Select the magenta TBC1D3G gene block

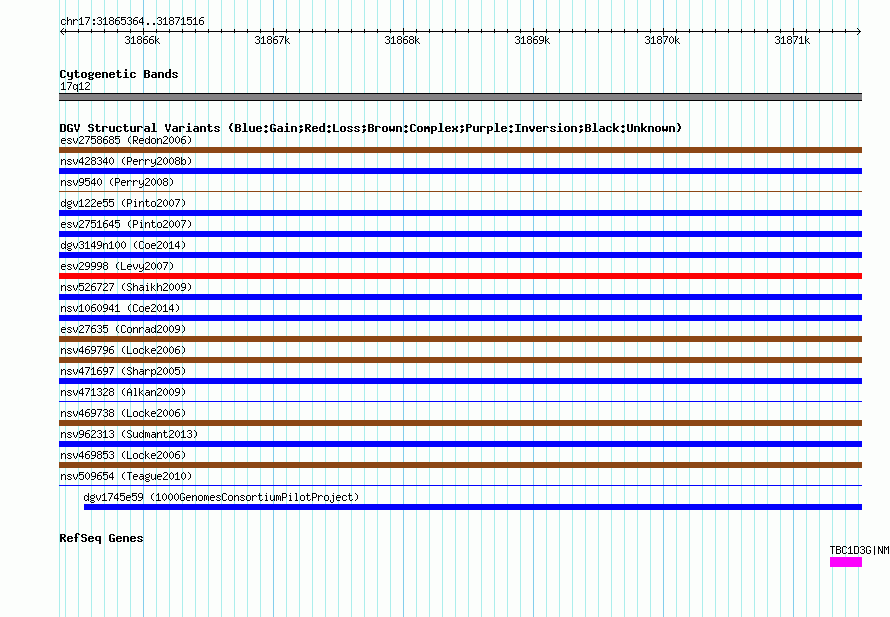(846, 562)
